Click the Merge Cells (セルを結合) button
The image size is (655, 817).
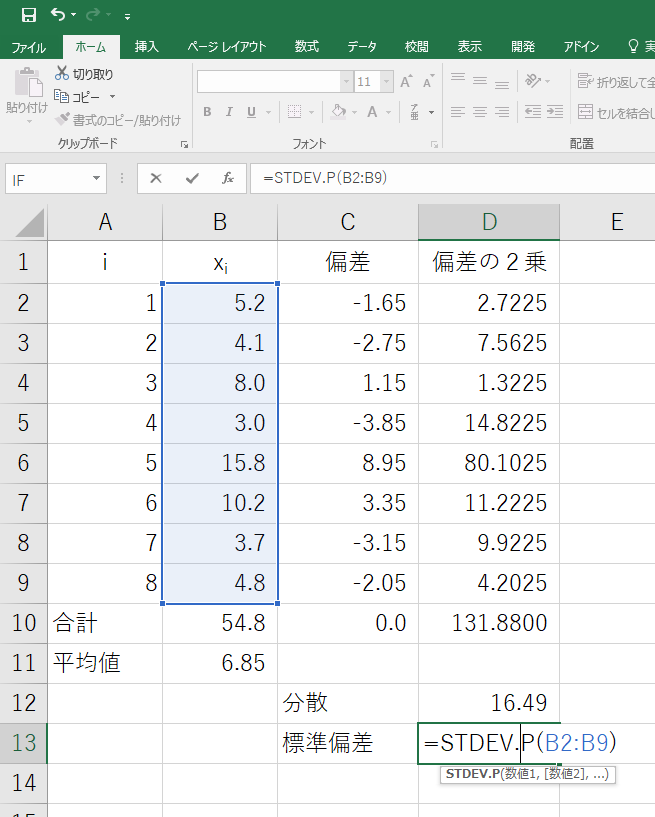615,112
